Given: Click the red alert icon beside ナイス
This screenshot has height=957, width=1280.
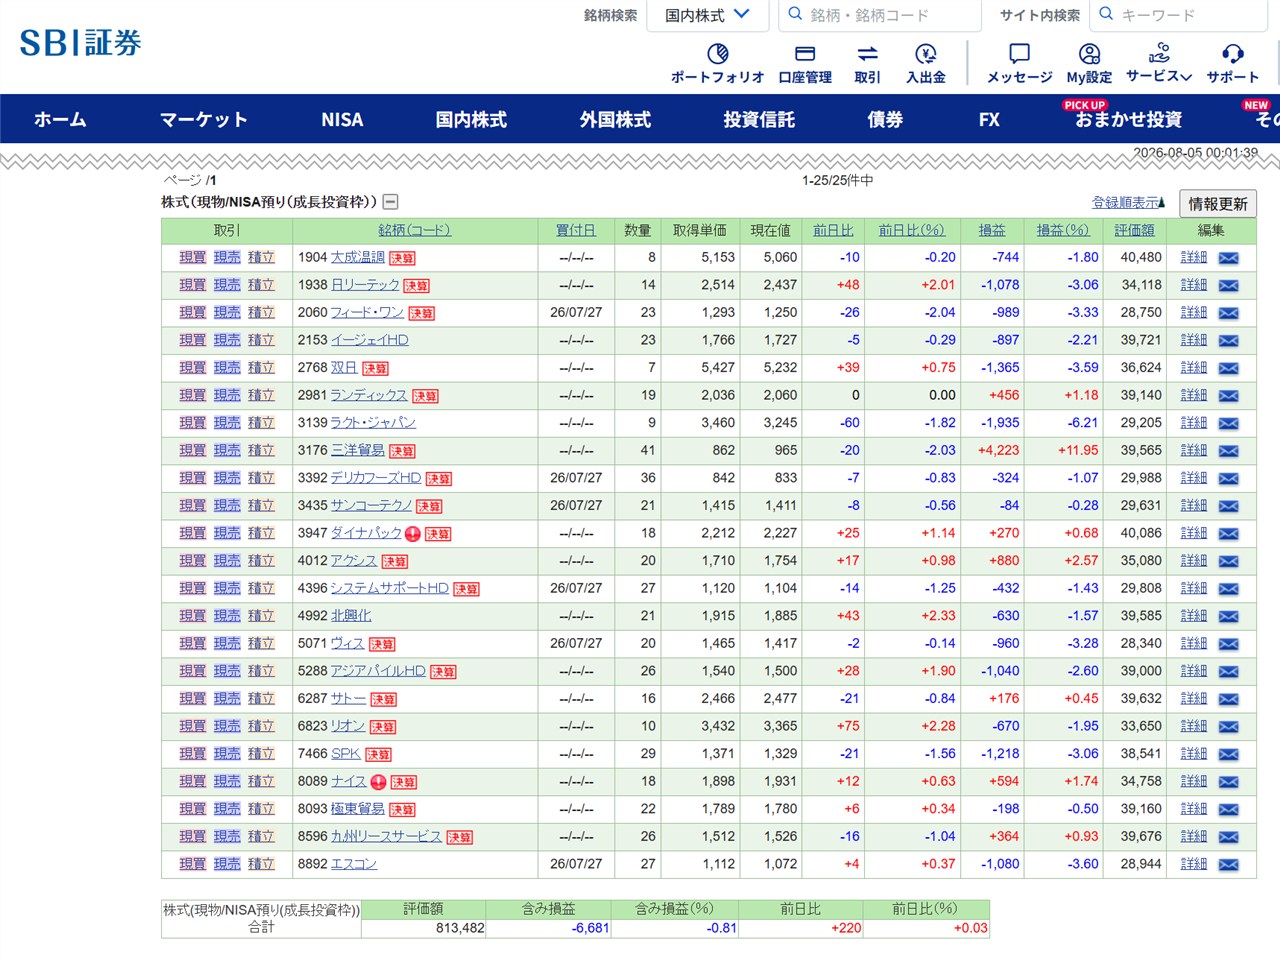Looking at the screenshot, I should coord(378,782).
